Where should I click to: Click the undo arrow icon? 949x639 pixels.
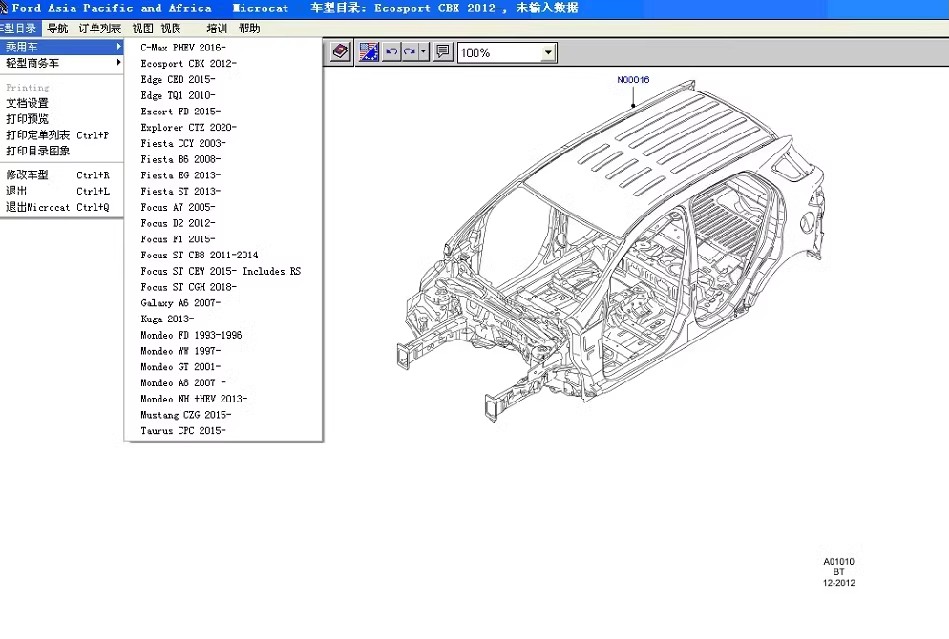[x=392, y=52]
